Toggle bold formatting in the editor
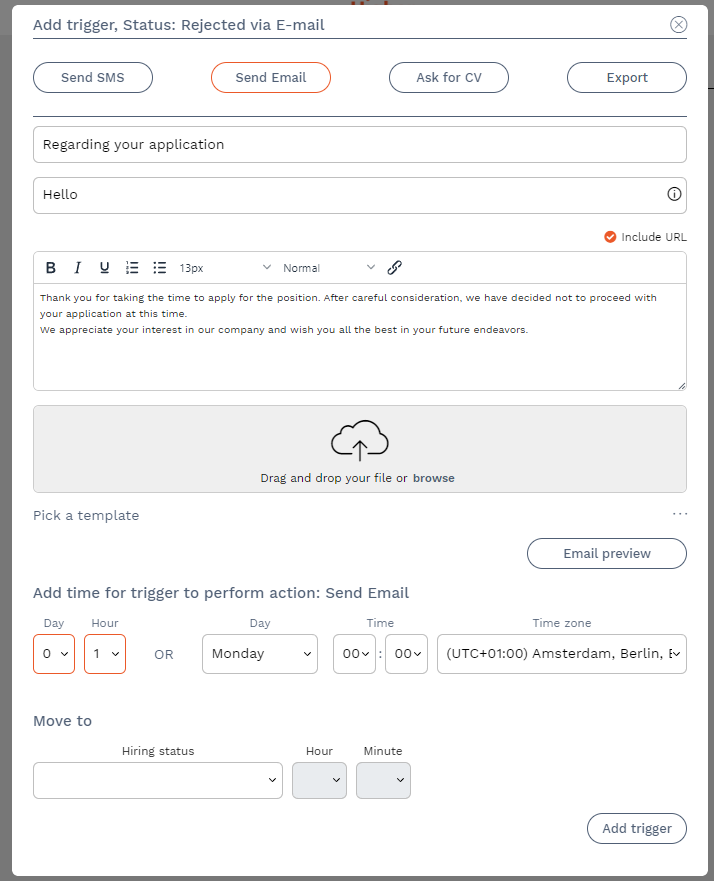714x881 pixels. tap(51, 268)
